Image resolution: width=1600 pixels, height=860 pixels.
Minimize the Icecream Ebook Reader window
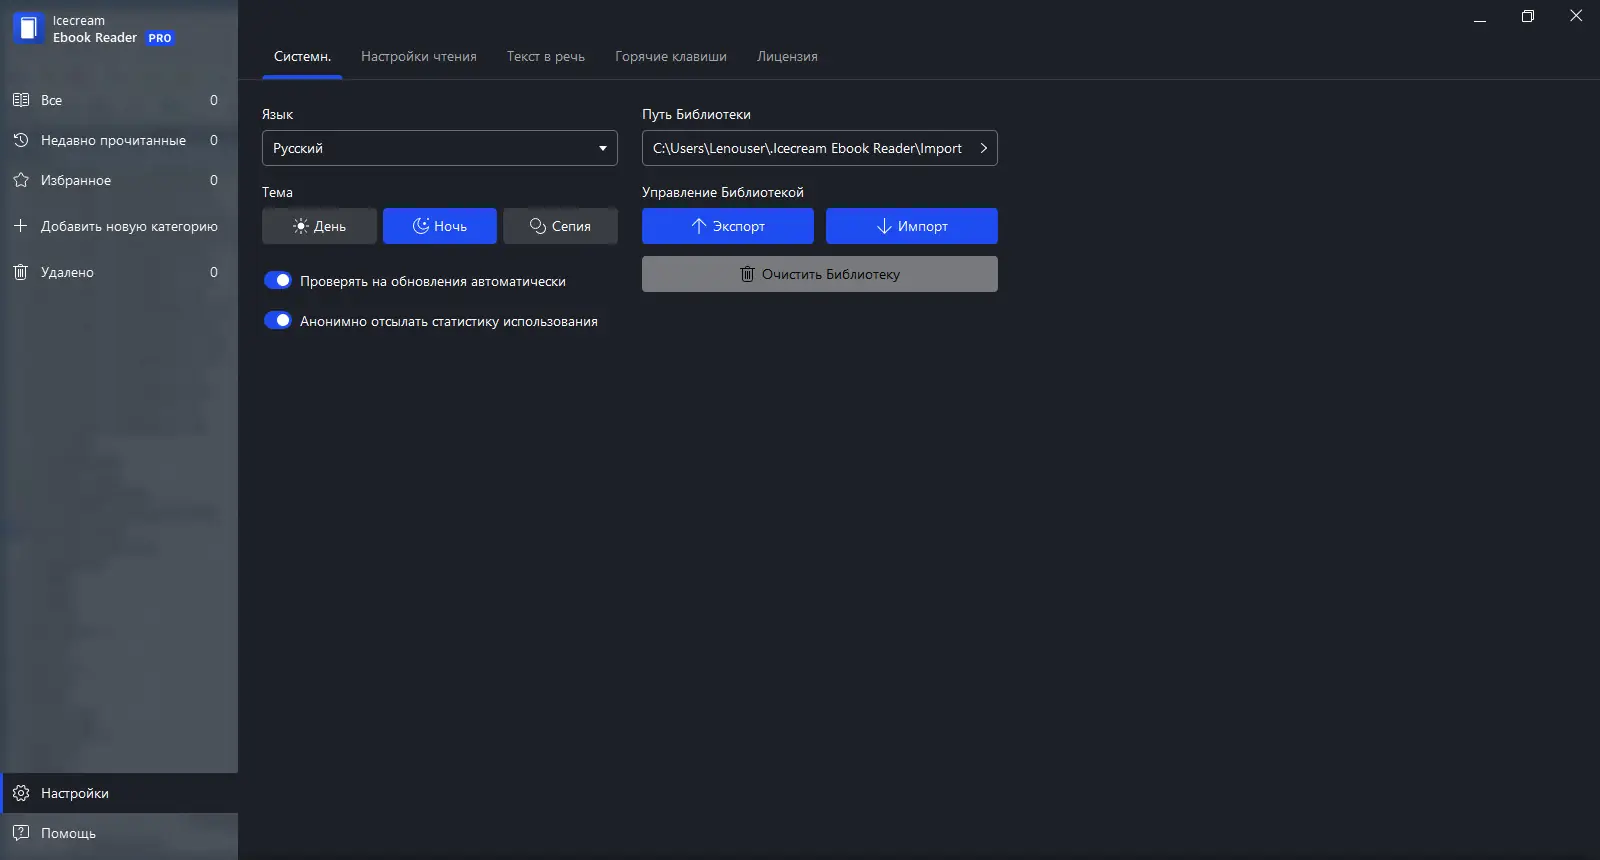point(1480,17)
